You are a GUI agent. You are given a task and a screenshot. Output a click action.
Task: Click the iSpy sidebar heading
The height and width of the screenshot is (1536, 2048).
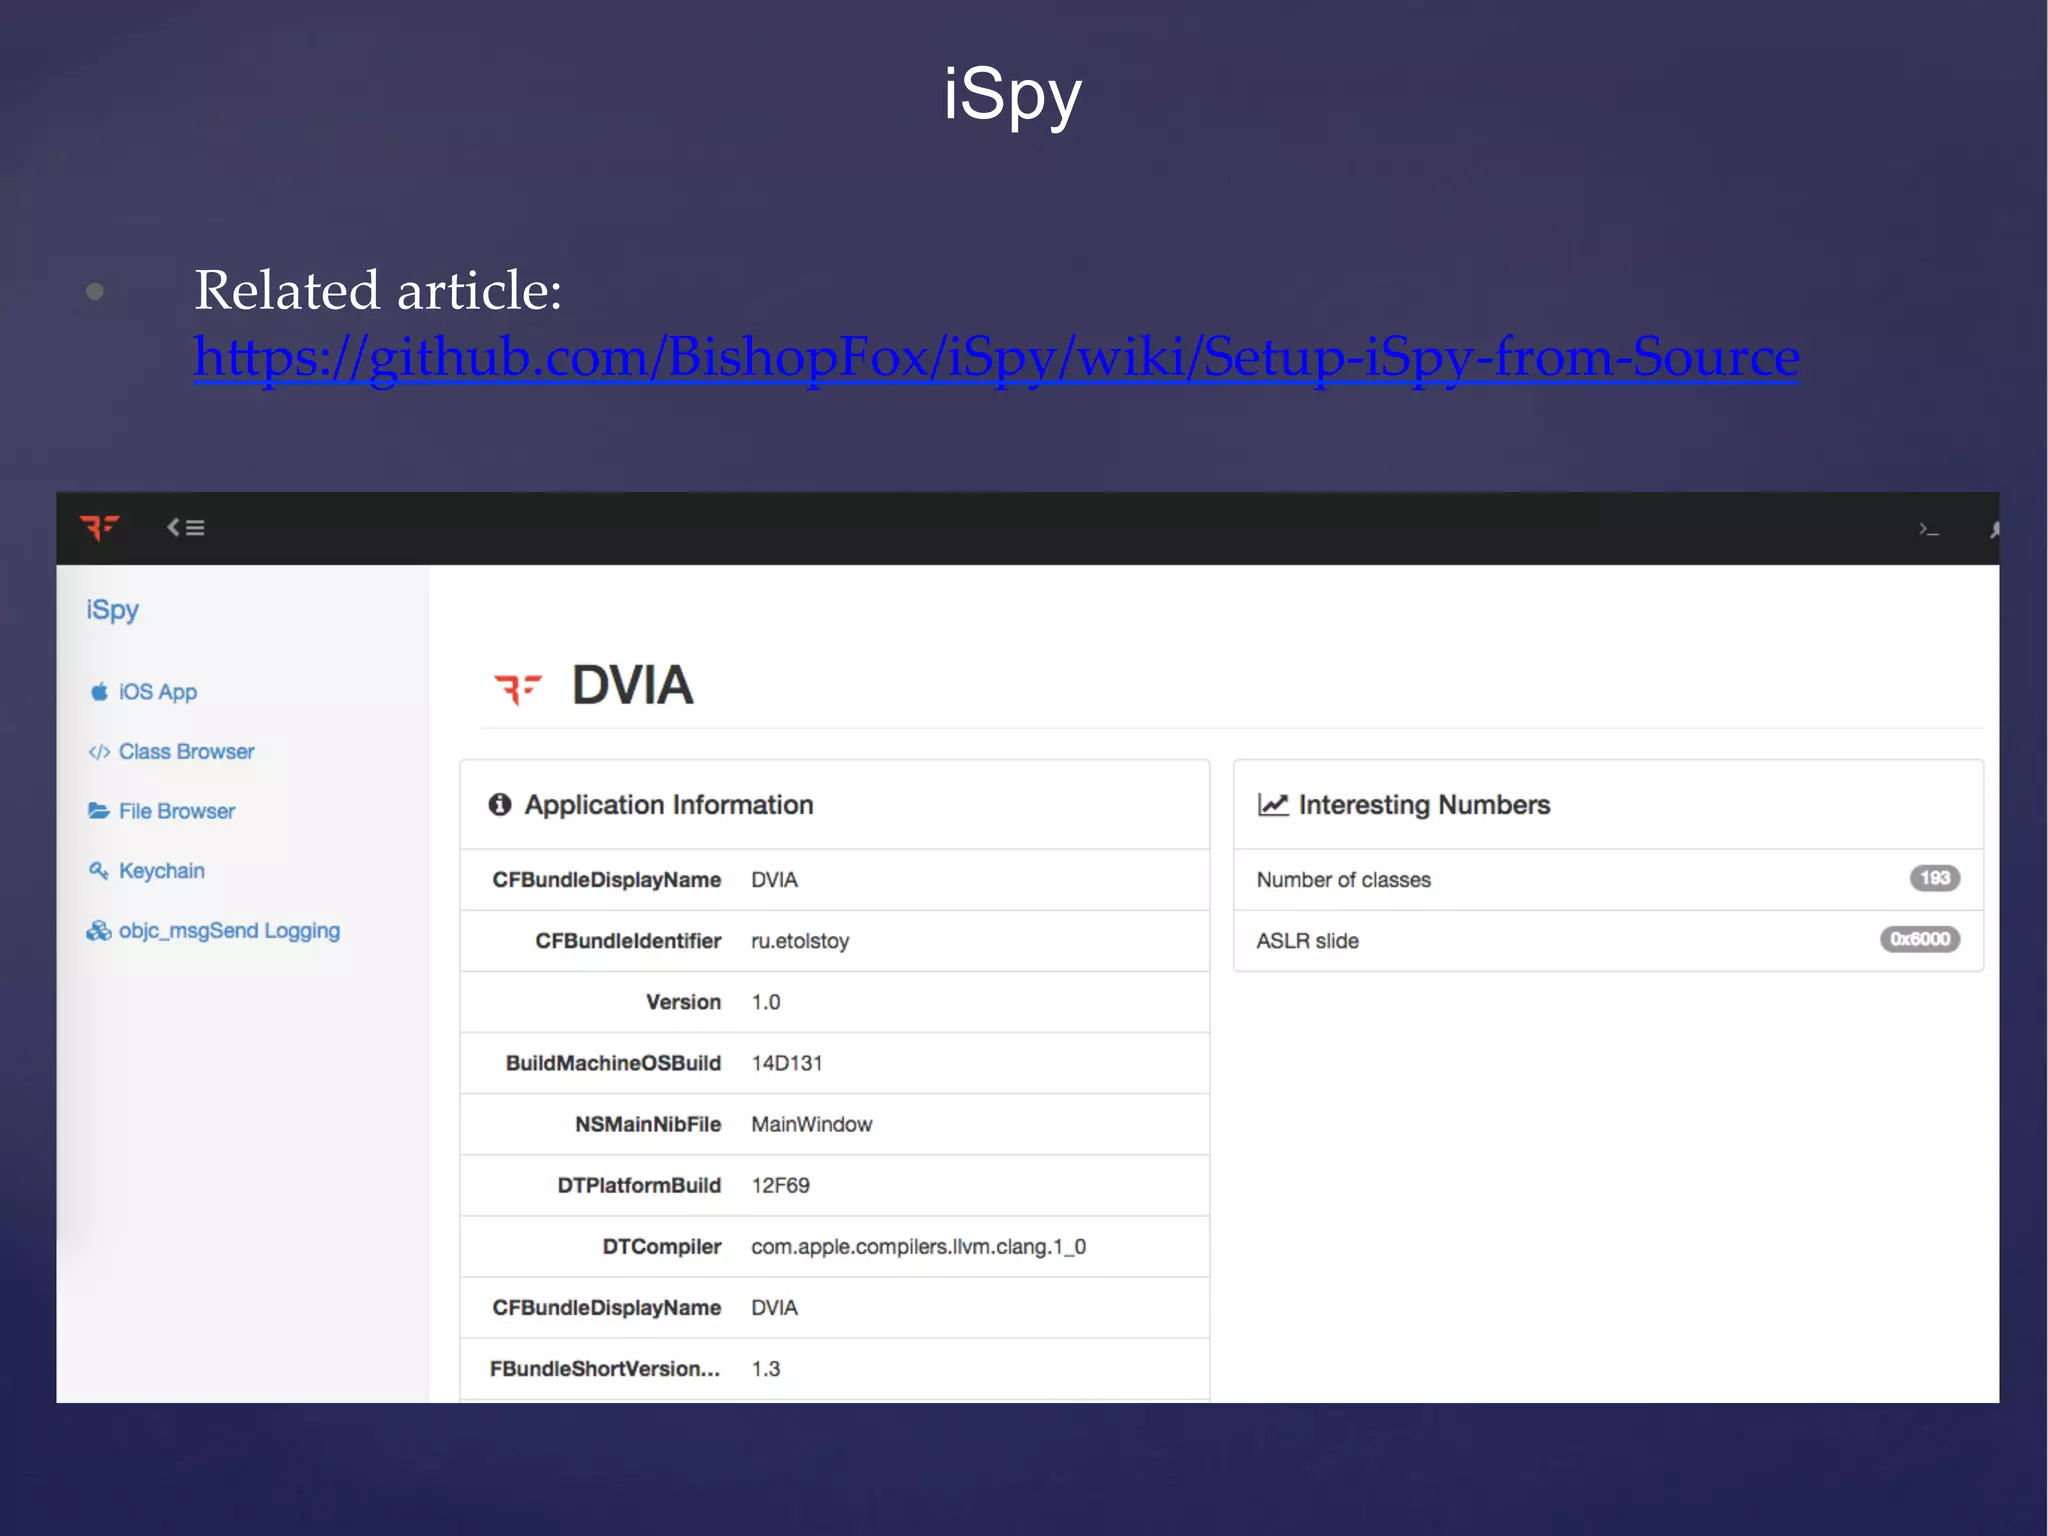click(112, 610)
